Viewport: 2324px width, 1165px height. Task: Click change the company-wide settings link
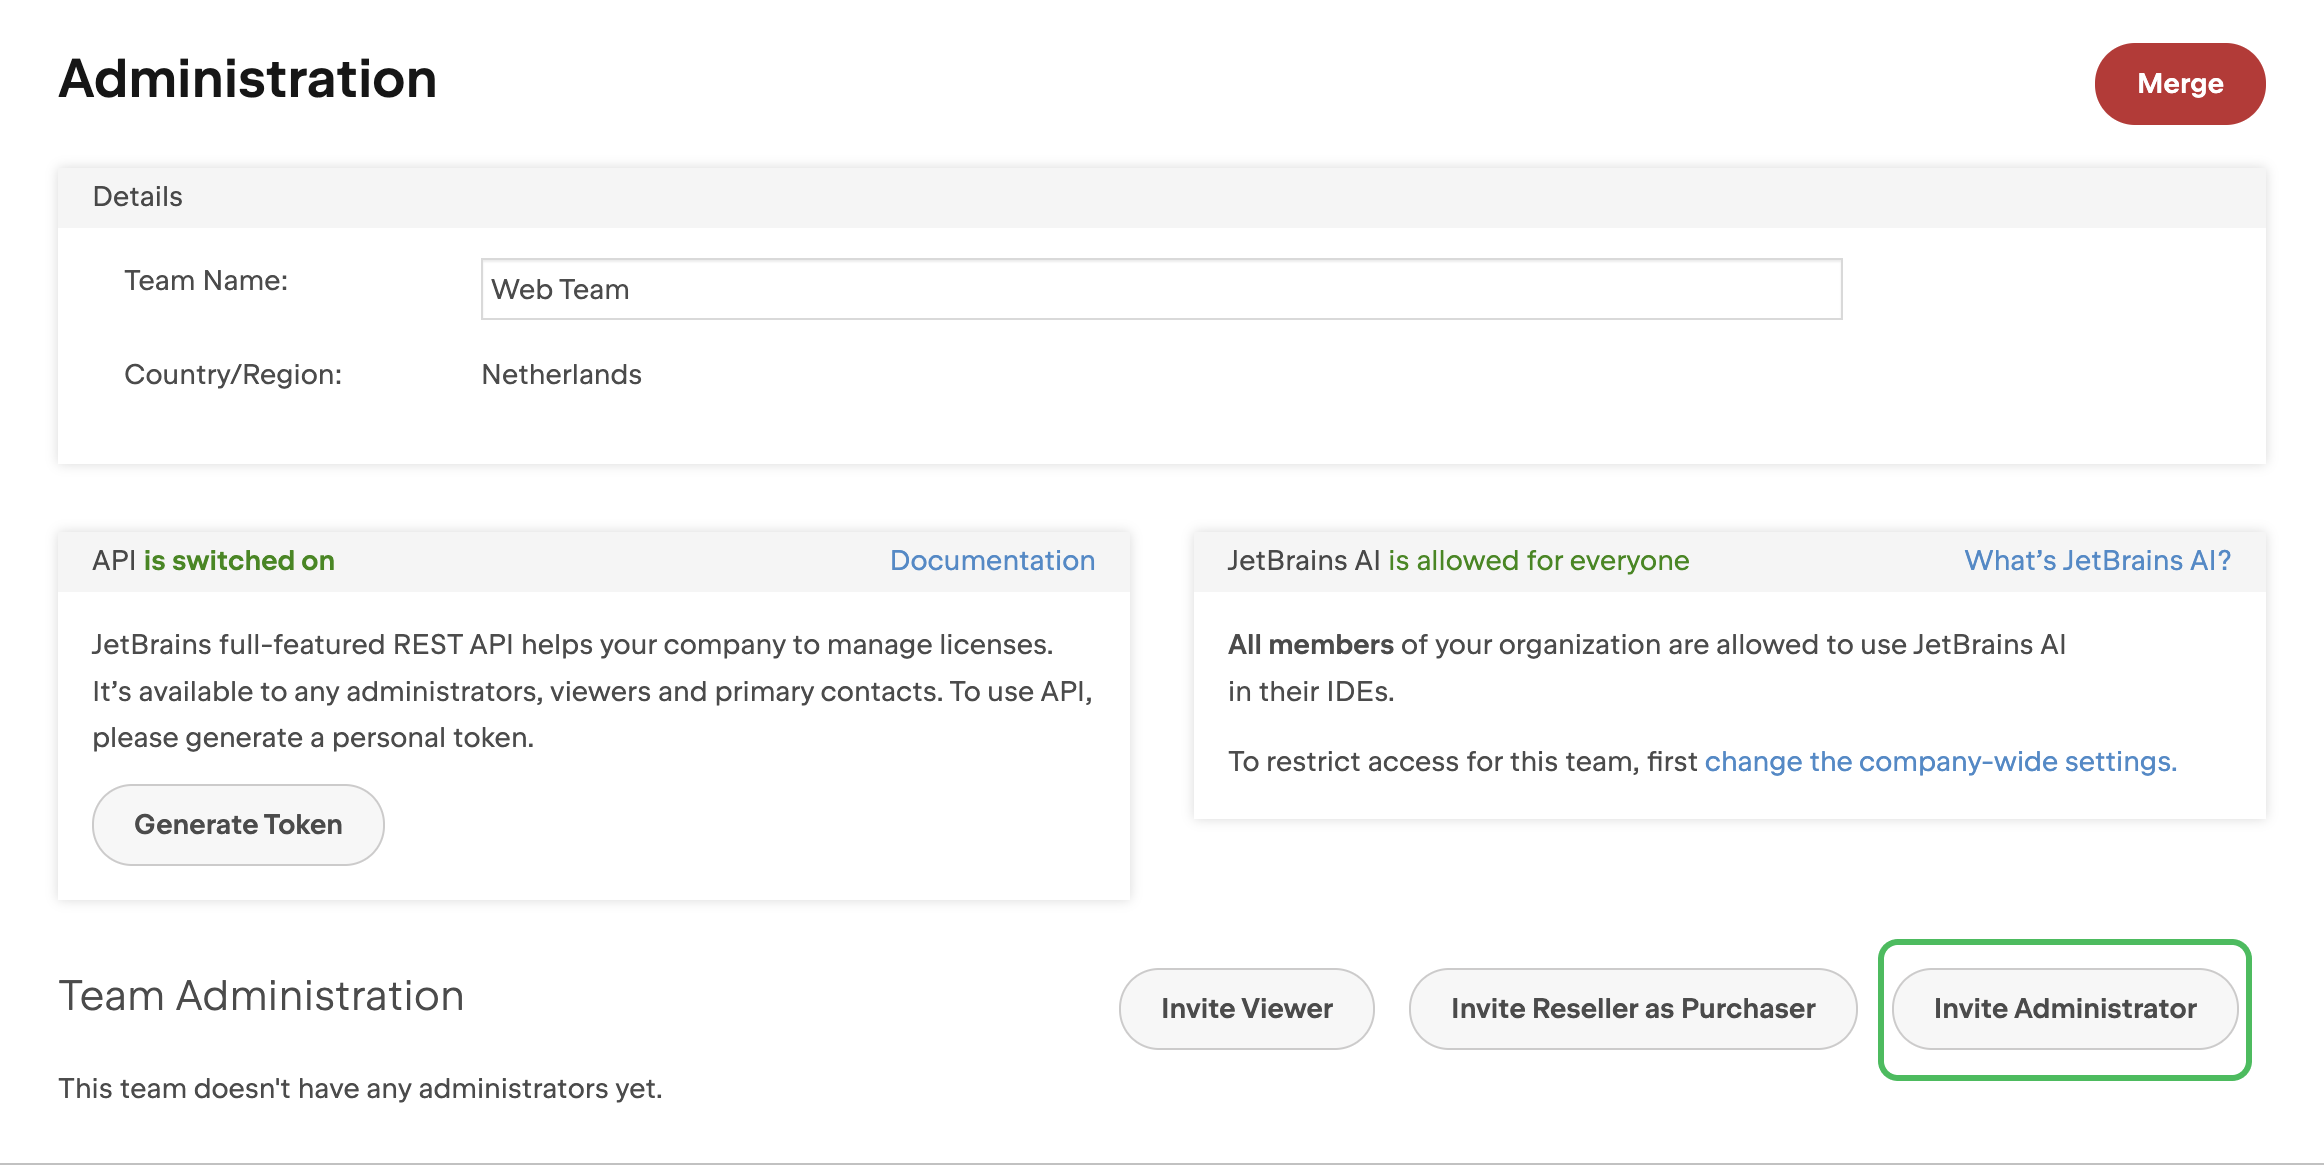click(1940, 761)
